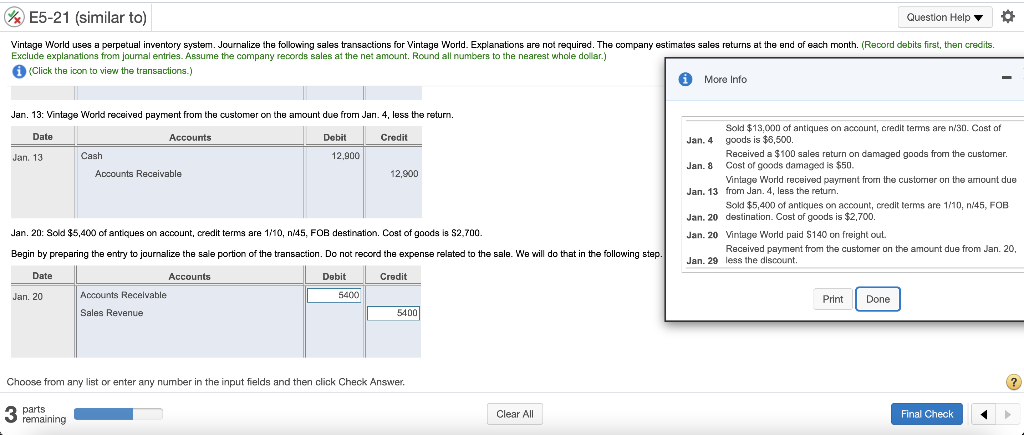The width and height of the screenshot is (1024, 435).
Task: Click the Jan. 29 transaction text
Action: point(871,255)
